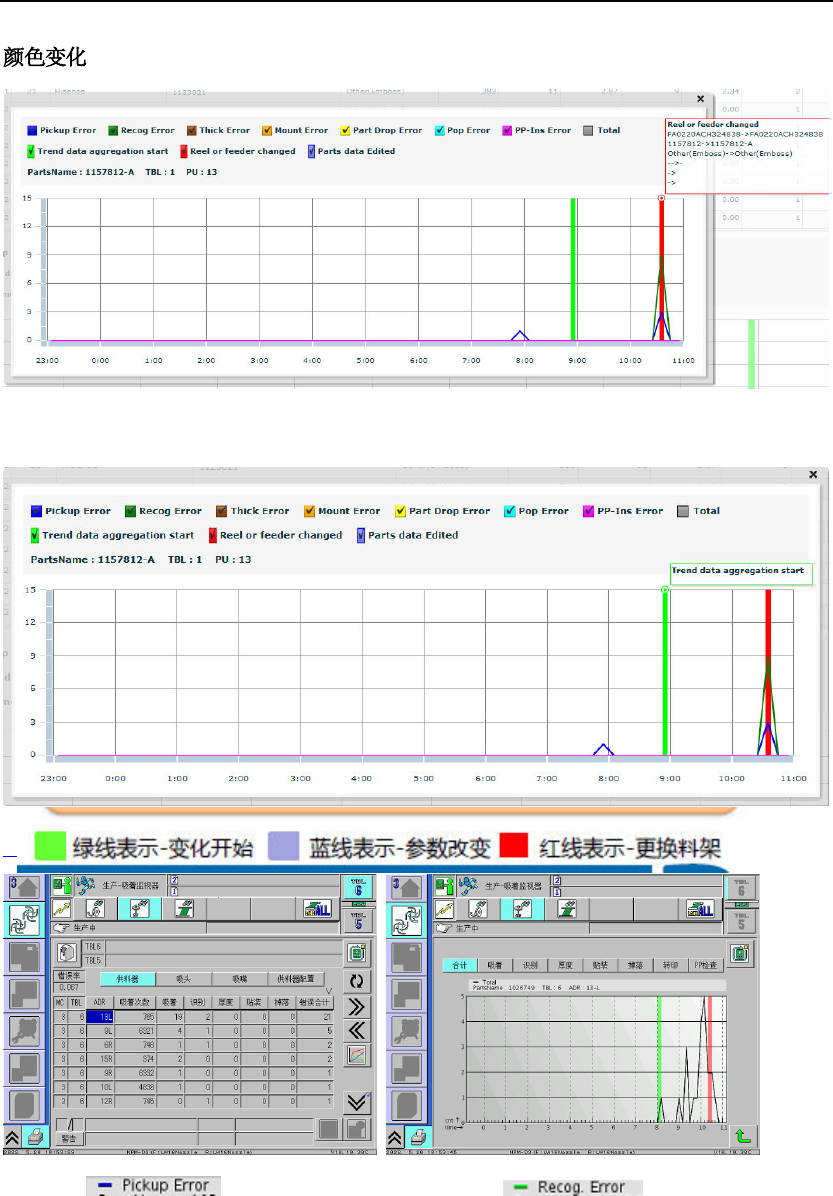Click the home icon in the trend graph panel
The image size is (833, 1196).
click(x=407, y=886)
